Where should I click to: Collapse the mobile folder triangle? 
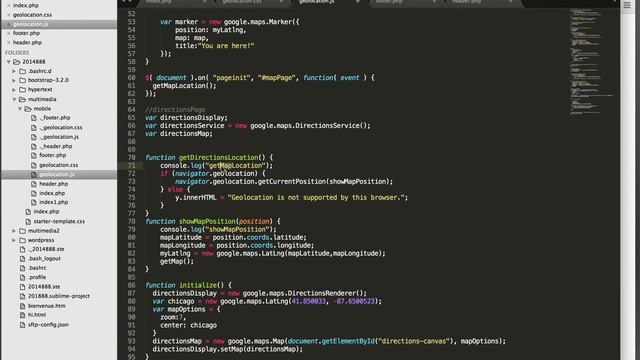20,109
